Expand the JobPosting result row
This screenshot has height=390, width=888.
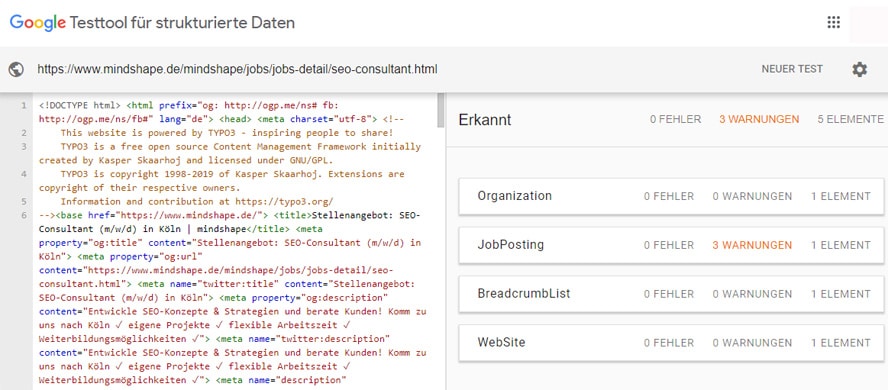[x=671, y=245]
